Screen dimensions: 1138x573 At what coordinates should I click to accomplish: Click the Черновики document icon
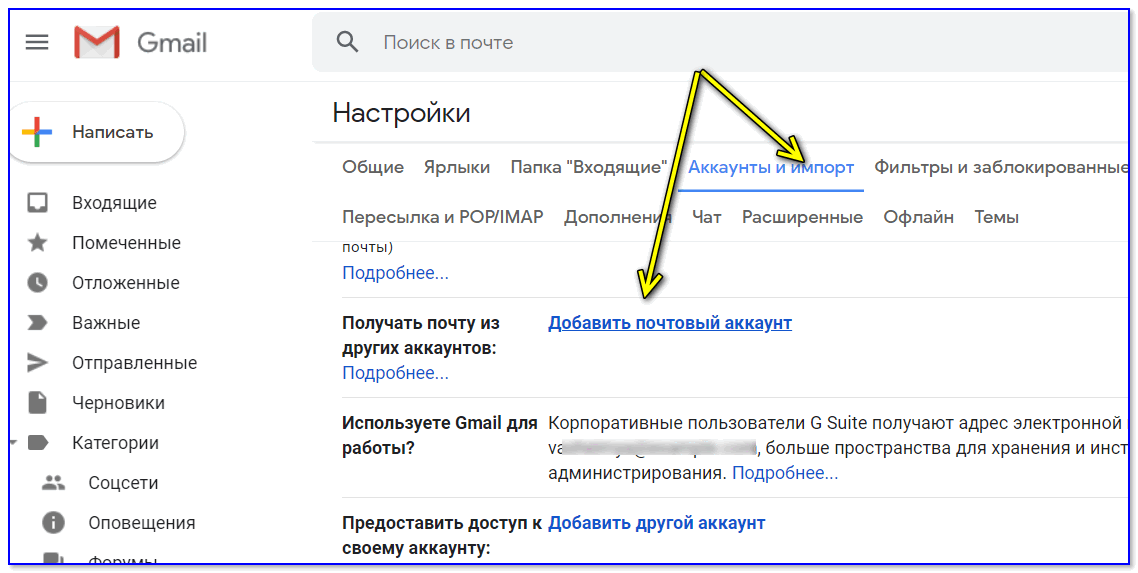tap(37, 402)
